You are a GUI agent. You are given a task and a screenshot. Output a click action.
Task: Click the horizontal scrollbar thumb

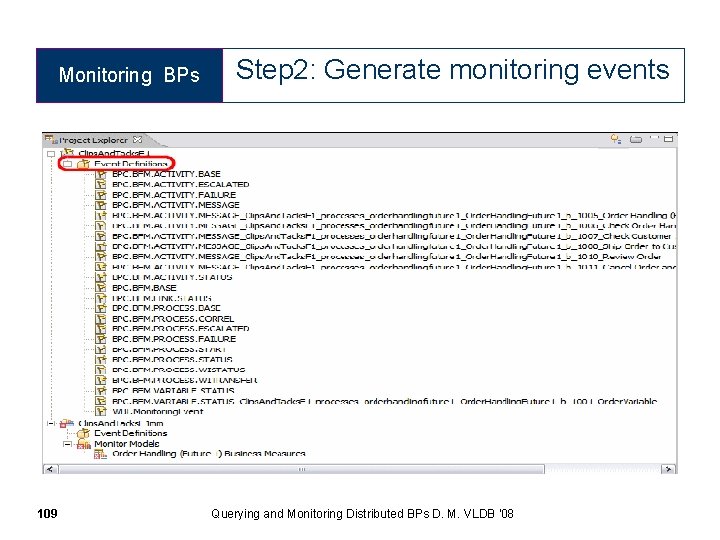tap(302, 469)
